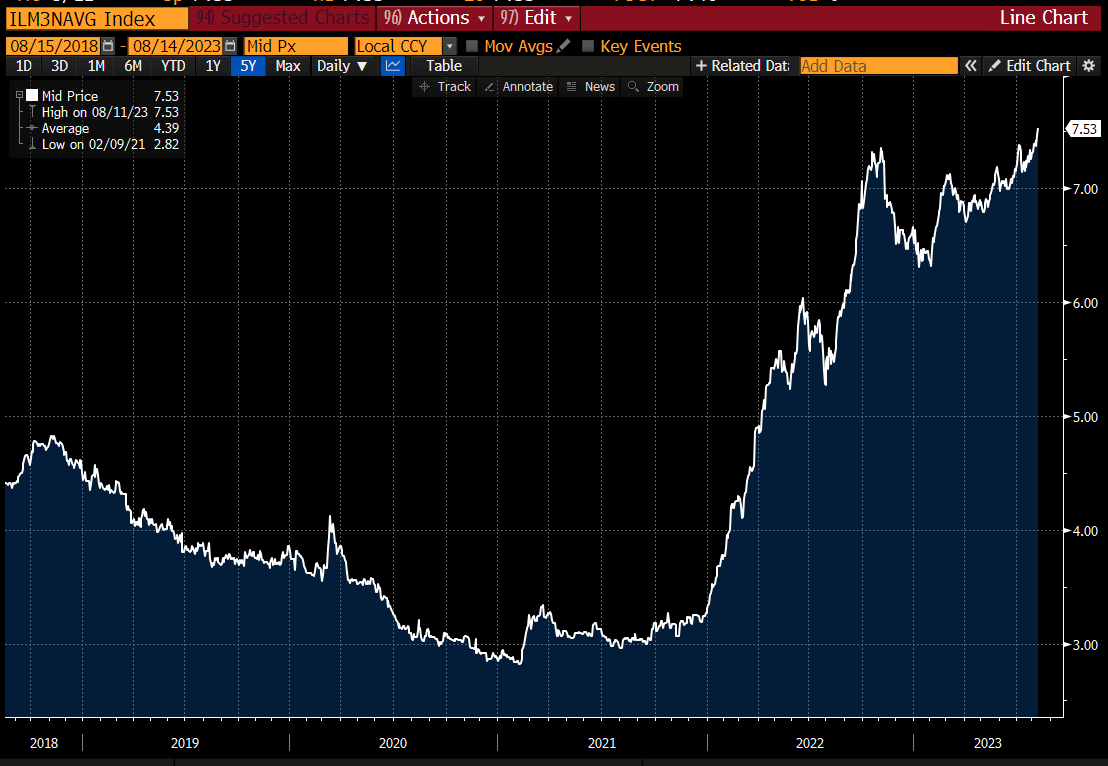The image size is (1108, 766).
Task: Select the line chart type icon
Action: click(x=393, y=66)
